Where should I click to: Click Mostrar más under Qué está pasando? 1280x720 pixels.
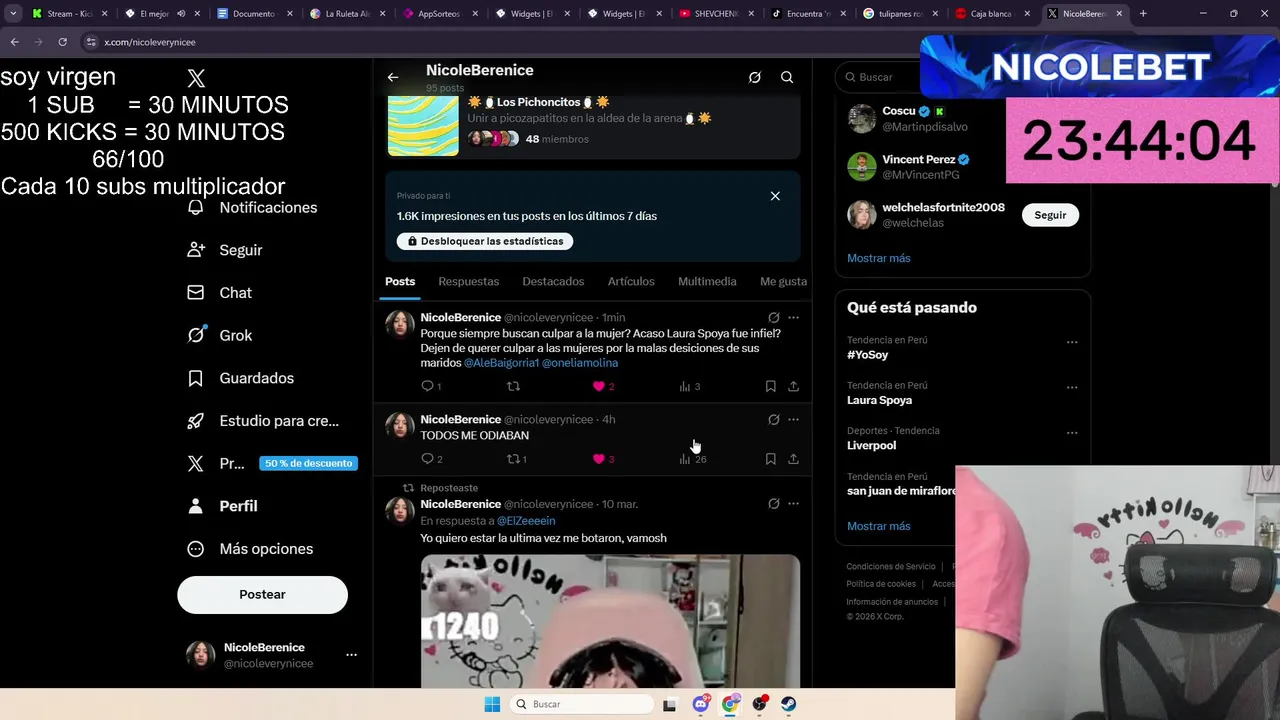point(879,526)
